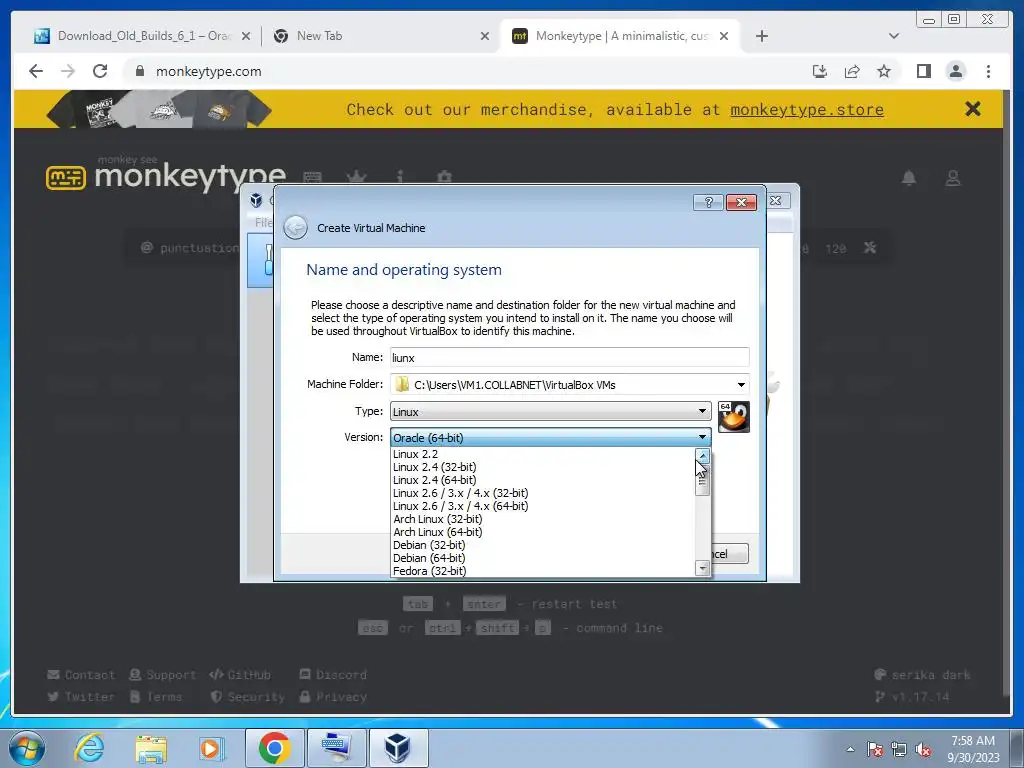Click version list scroll down arrow
The image size is (1024, 768).
pos(703,568)
